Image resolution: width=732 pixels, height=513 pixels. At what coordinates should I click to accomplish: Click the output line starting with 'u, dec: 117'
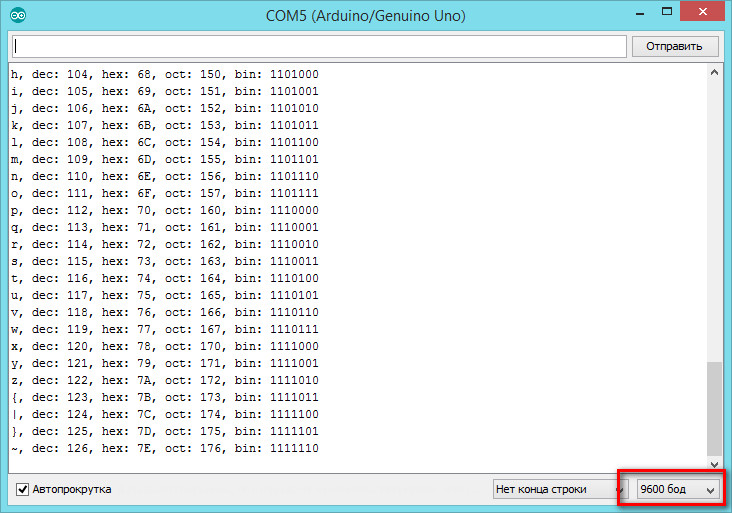coord(165,295)
